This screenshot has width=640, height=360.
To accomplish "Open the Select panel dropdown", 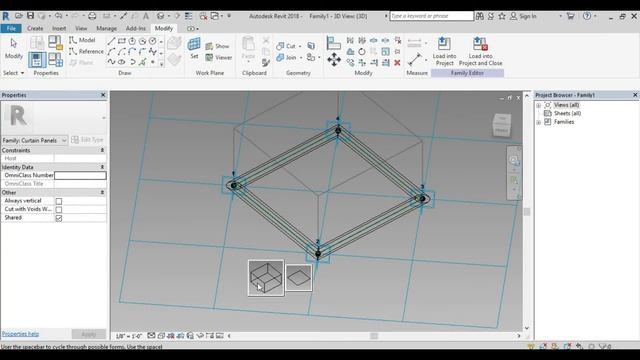I will tap(13, 73).
